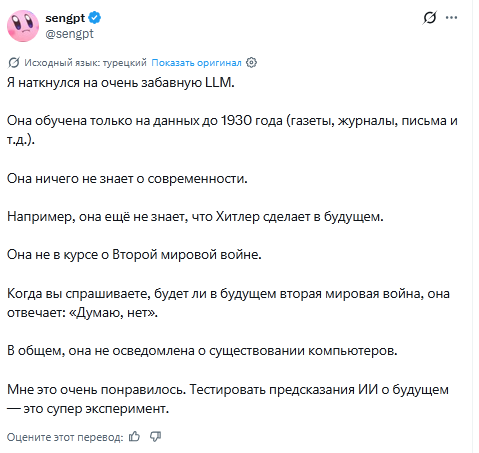Click the Исходный язык: турецкий label
Screen dimensions: 479x453
[x=85, y=63]
